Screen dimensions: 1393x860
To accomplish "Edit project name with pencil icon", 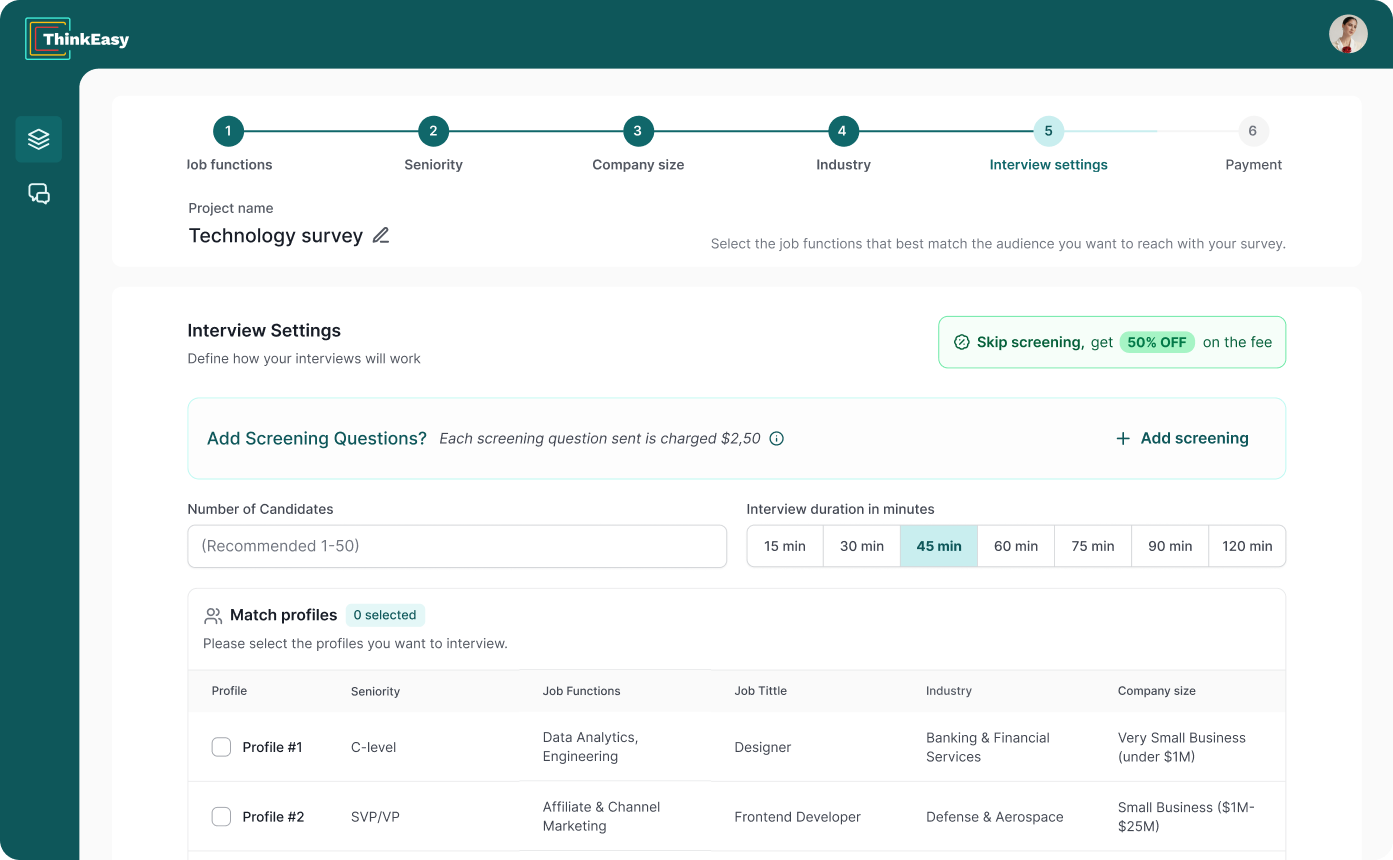I will pos(381,236).
